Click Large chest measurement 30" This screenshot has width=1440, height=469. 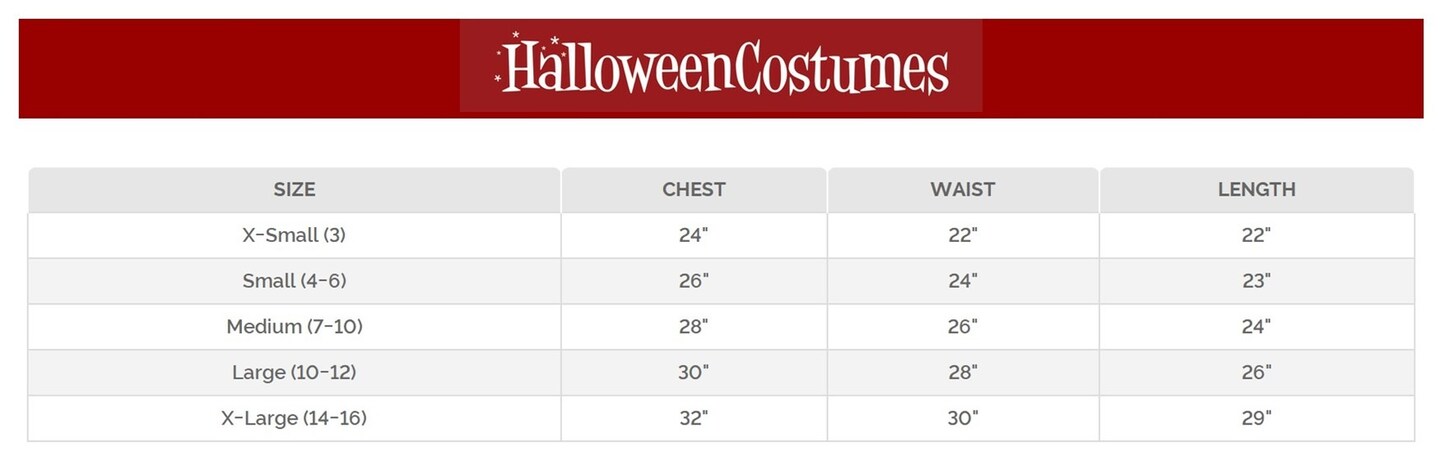pos(693,373)
